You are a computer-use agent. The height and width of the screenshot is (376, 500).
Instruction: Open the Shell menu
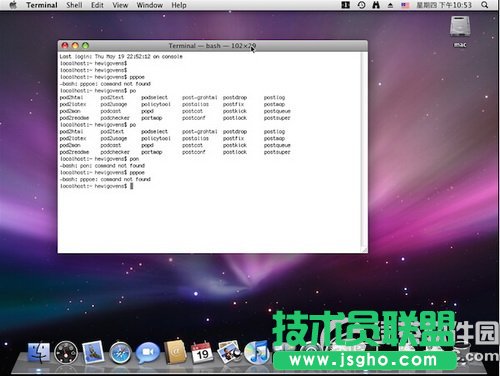(74, 5)
